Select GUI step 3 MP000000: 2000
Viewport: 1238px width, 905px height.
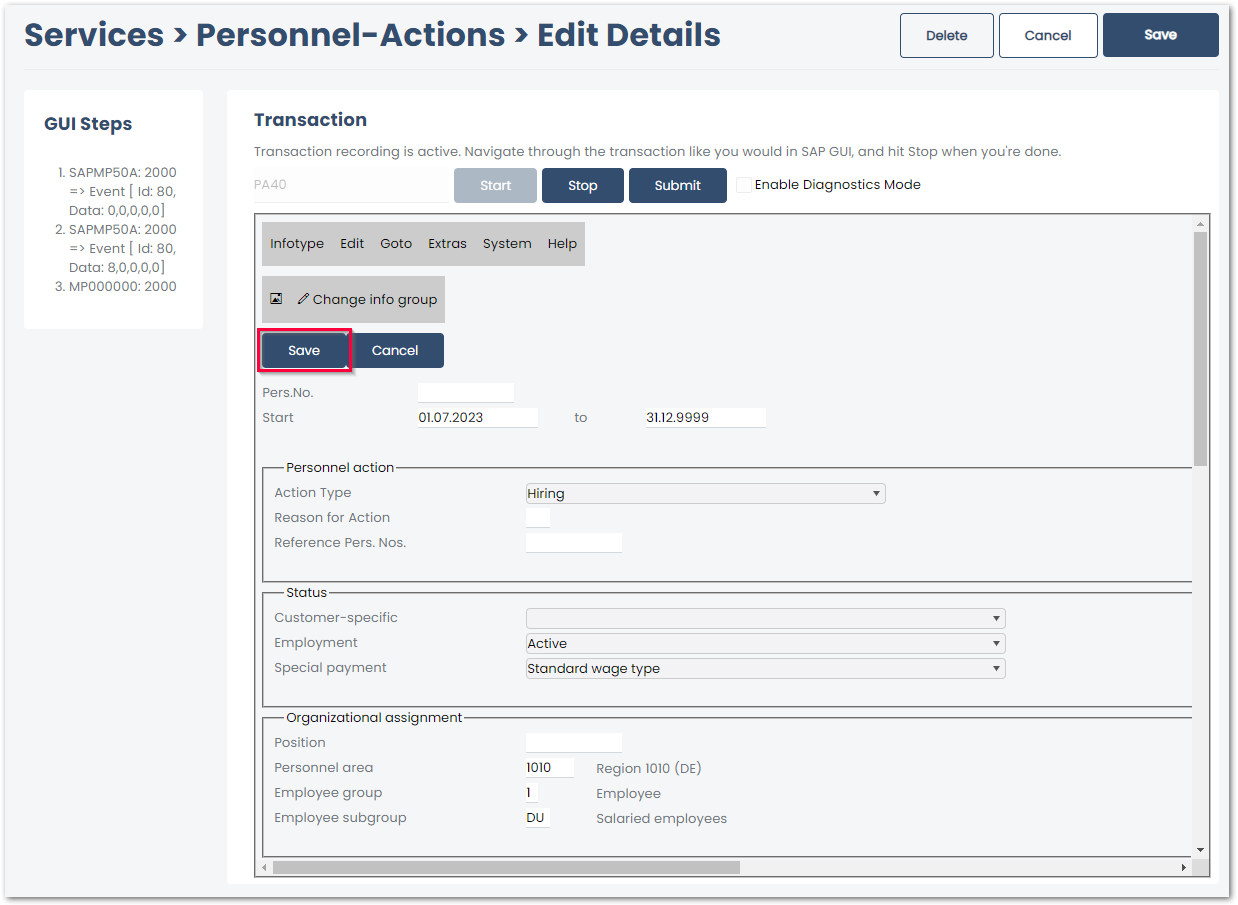(x=122, y=287)
